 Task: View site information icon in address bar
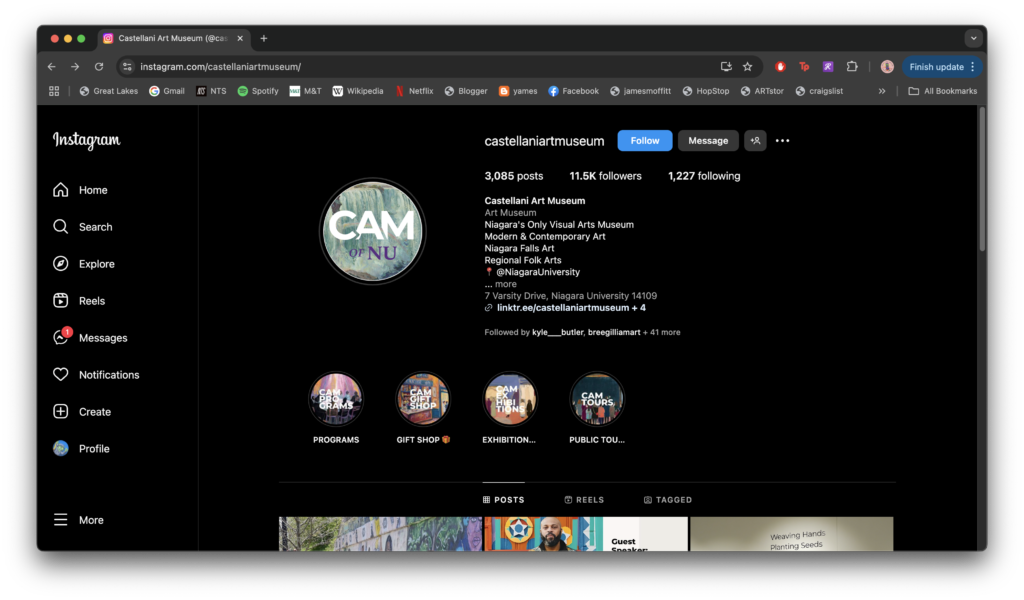coord(127,67)
